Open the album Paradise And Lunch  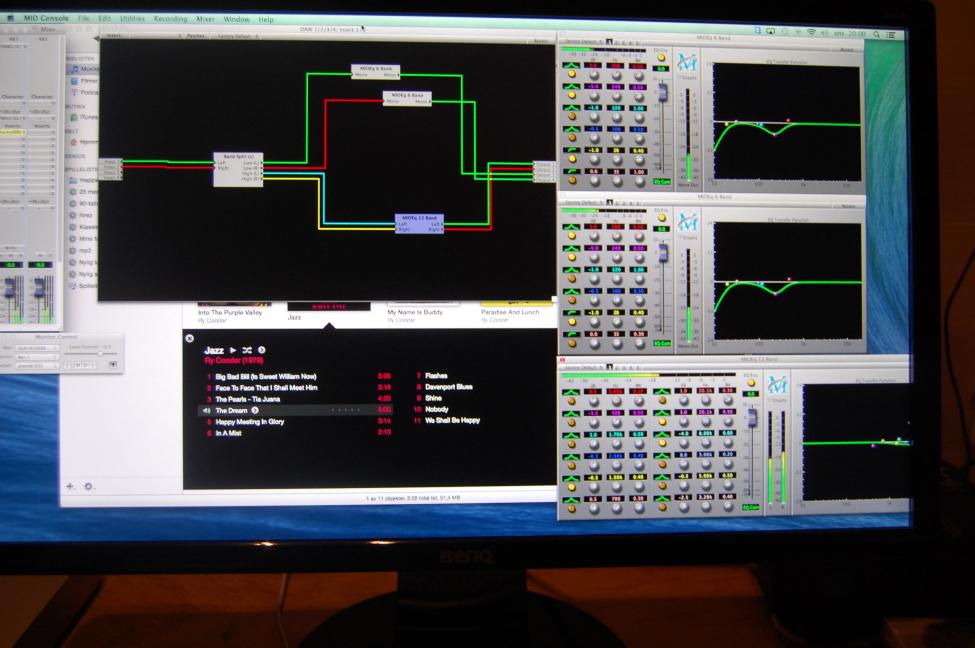[x=510, y=312]
